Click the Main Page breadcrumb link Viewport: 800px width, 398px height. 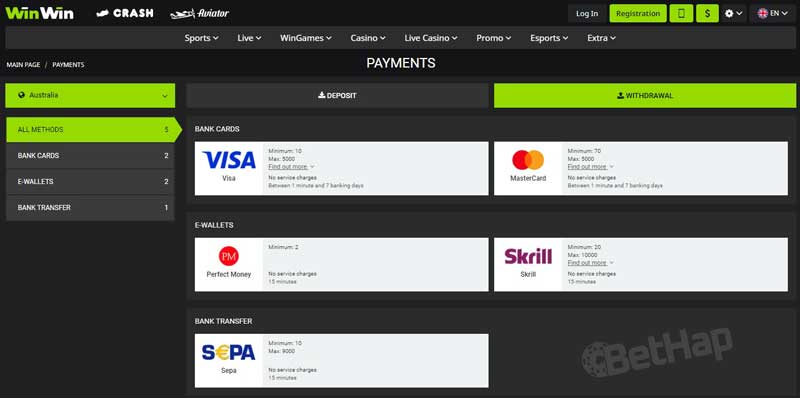point(23,65)
